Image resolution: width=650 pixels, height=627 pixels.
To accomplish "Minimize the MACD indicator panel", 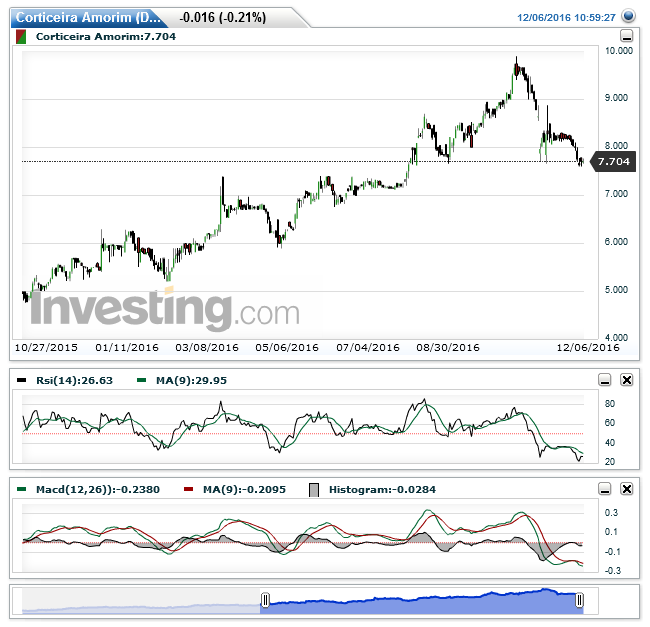I will [605, 489].
